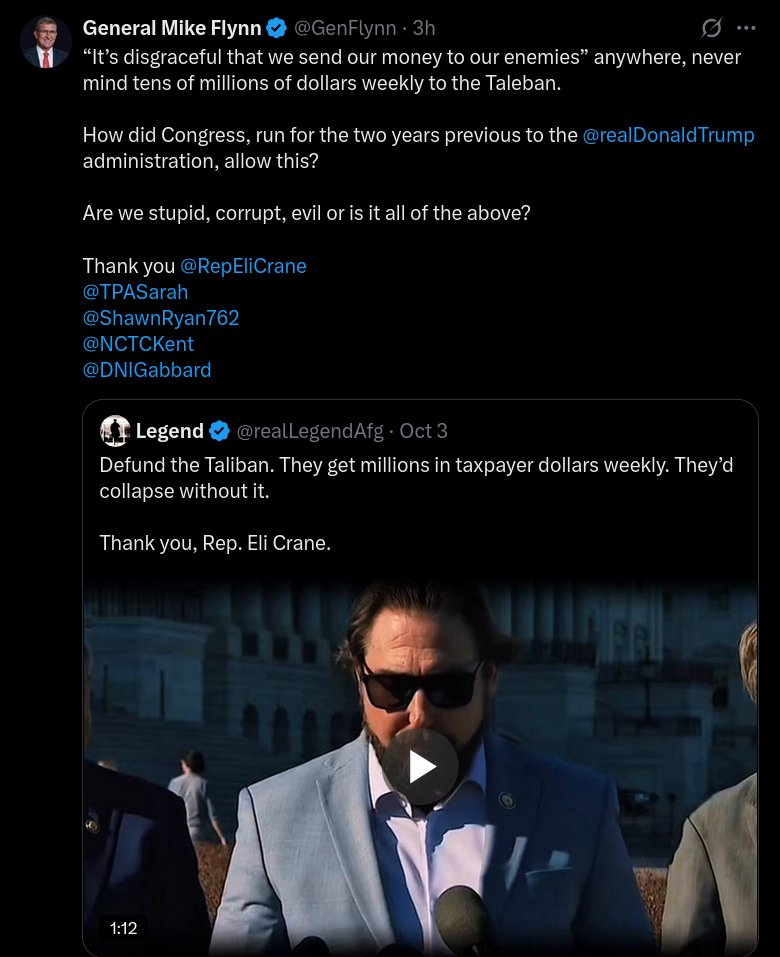Click the @realLegendAfg handle
The height and width of the screenshot is (957, 780).
pos(310,431)
